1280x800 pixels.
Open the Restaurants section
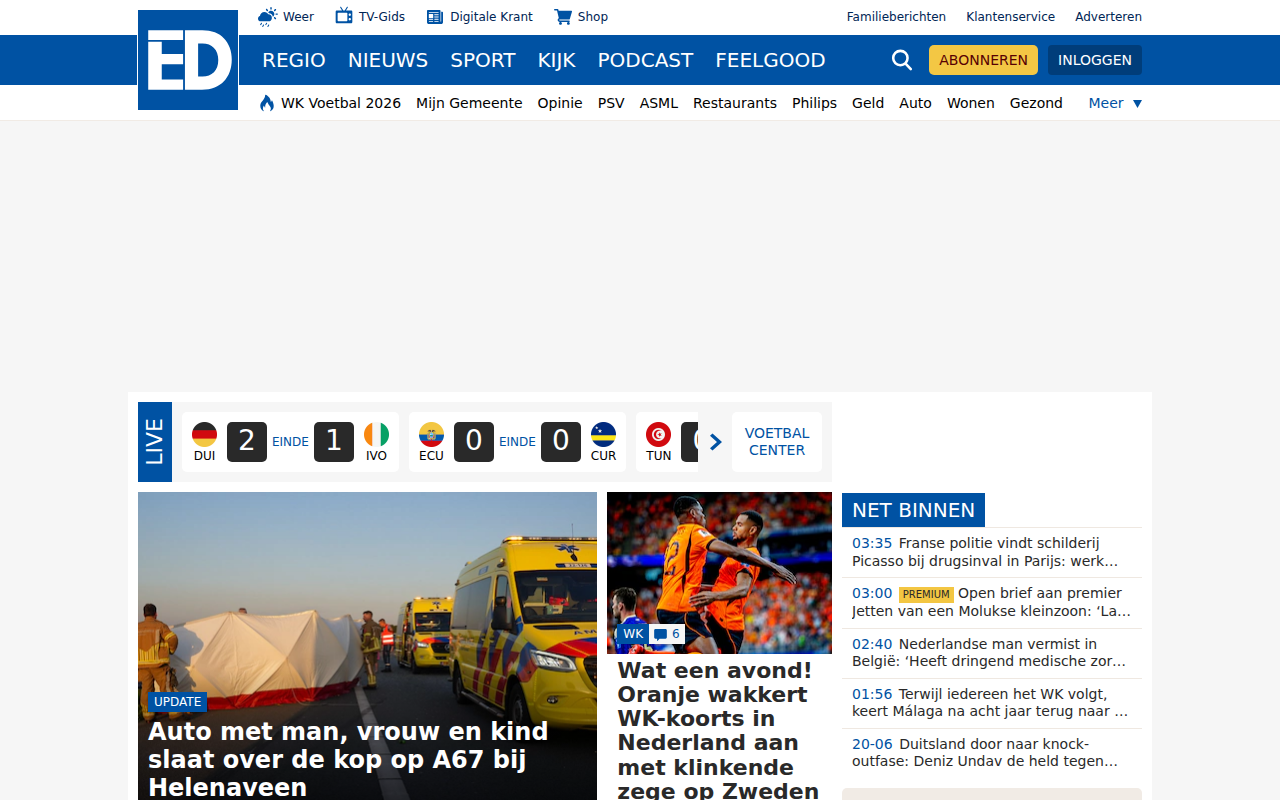click(x=735, y=103)
